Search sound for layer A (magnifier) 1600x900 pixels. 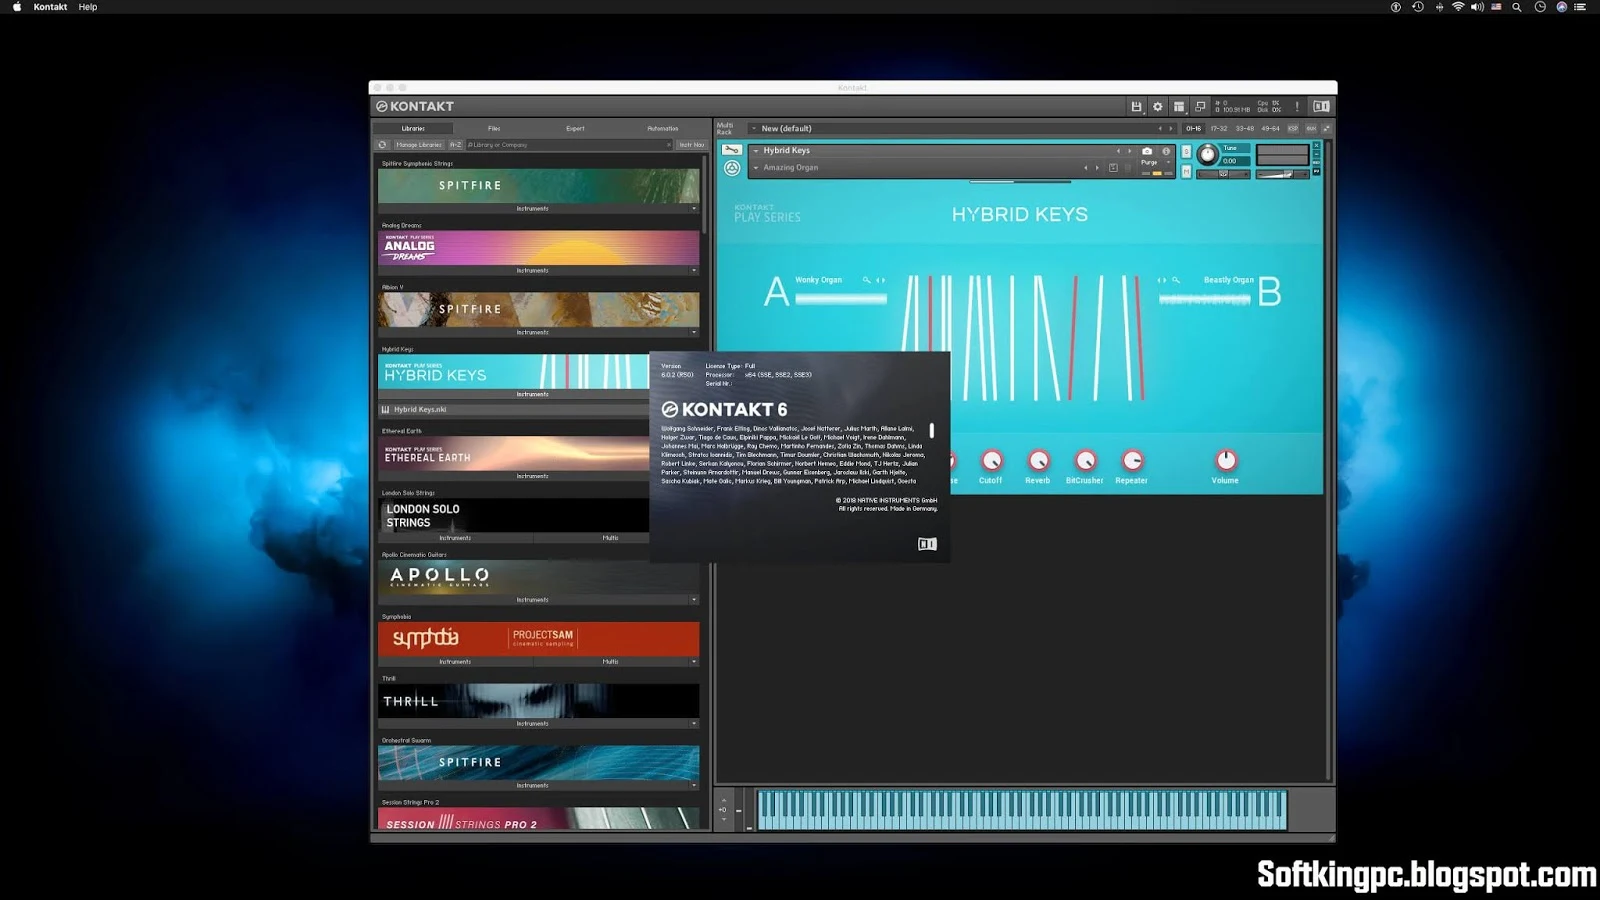(867, 280)
